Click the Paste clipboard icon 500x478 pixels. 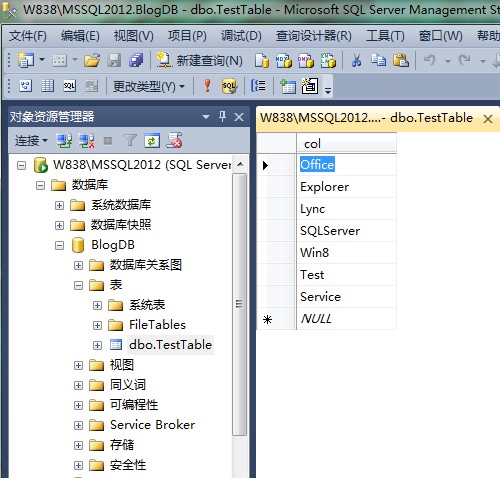[401, 60]
